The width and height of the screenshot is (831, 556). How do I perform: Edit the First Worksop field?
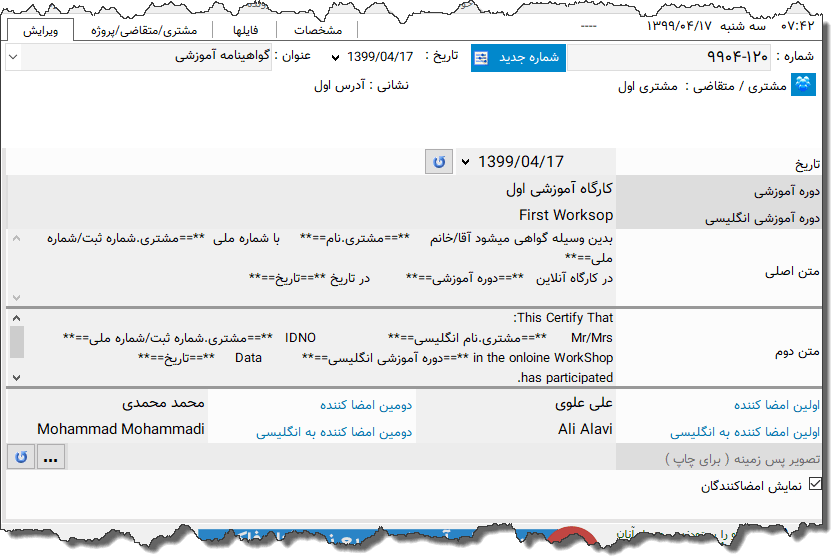tap(311, 215)
